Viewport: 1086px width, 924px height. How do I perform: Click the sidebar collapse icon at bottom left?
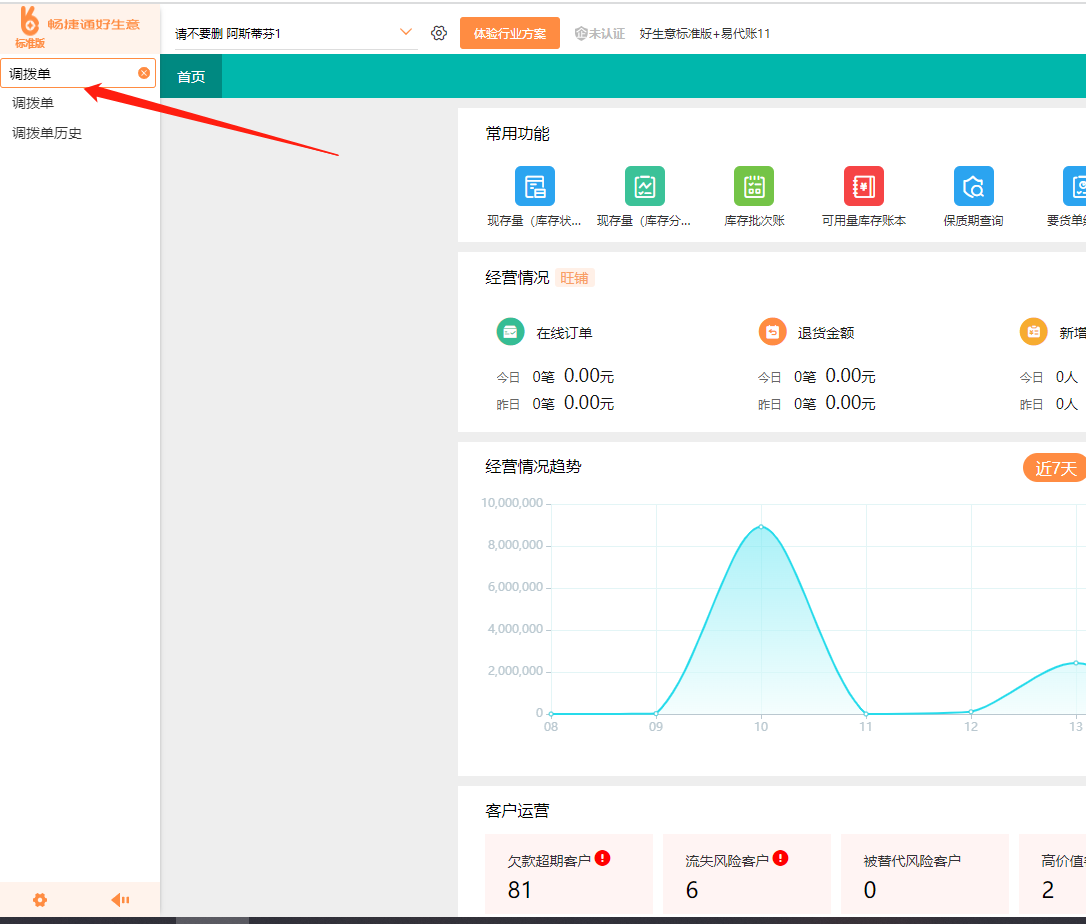click(x=120, y=899)
